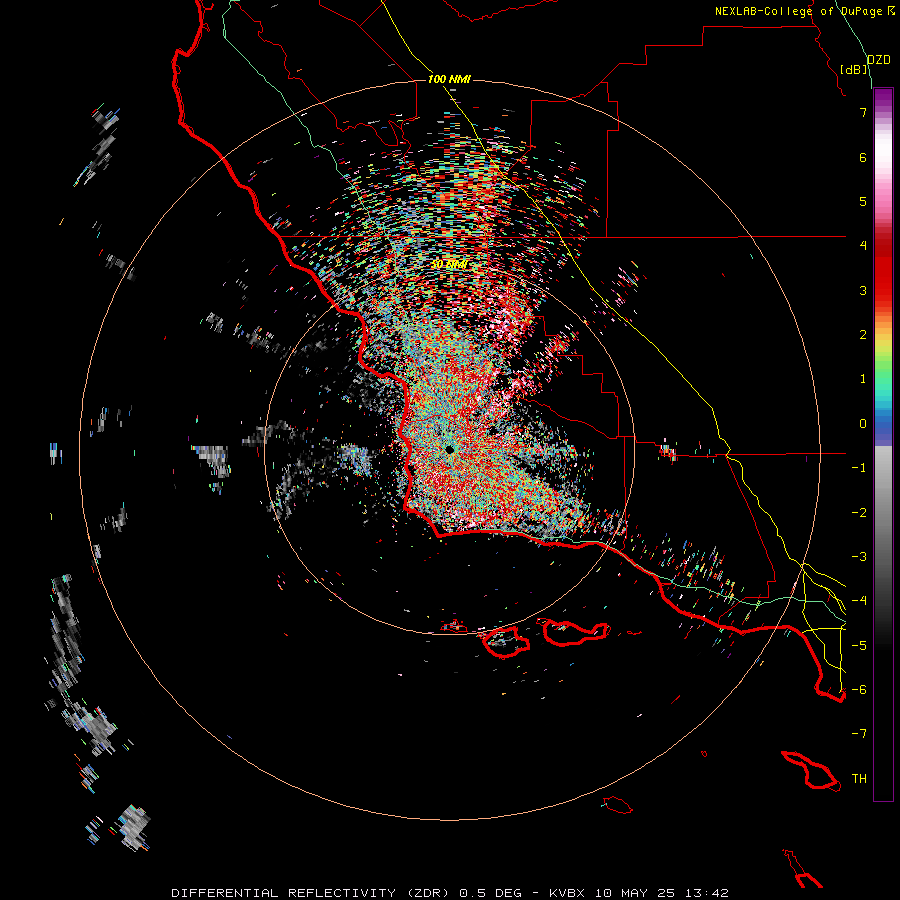Click the 7 label on the color scale

pos(863,112)
